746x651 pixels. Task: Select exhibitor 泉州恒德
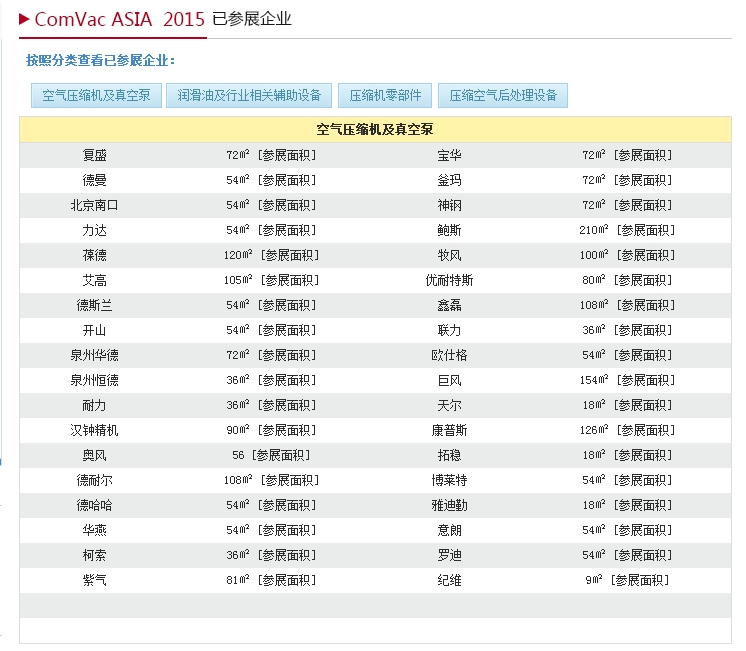94,380
